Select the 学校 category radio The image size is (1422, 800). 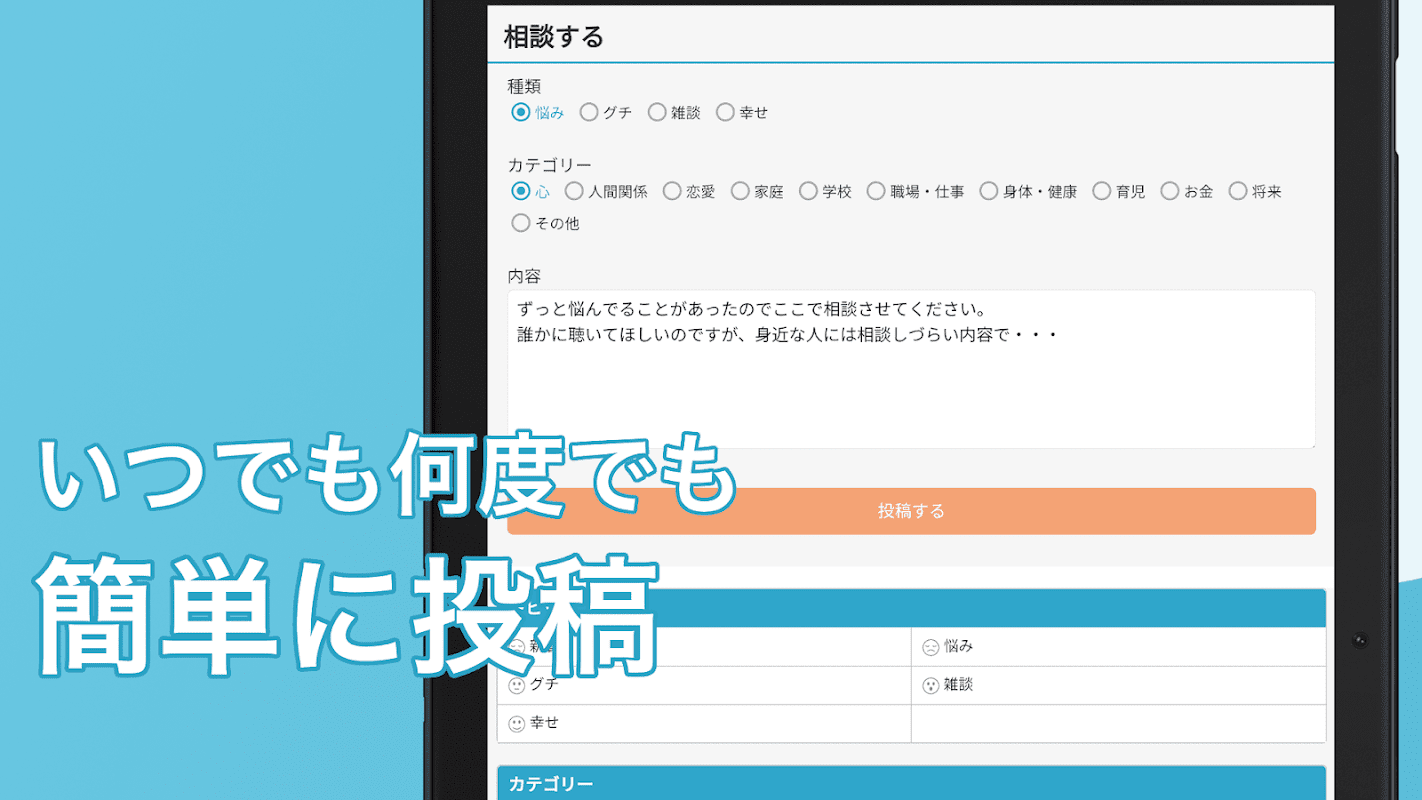808,191
